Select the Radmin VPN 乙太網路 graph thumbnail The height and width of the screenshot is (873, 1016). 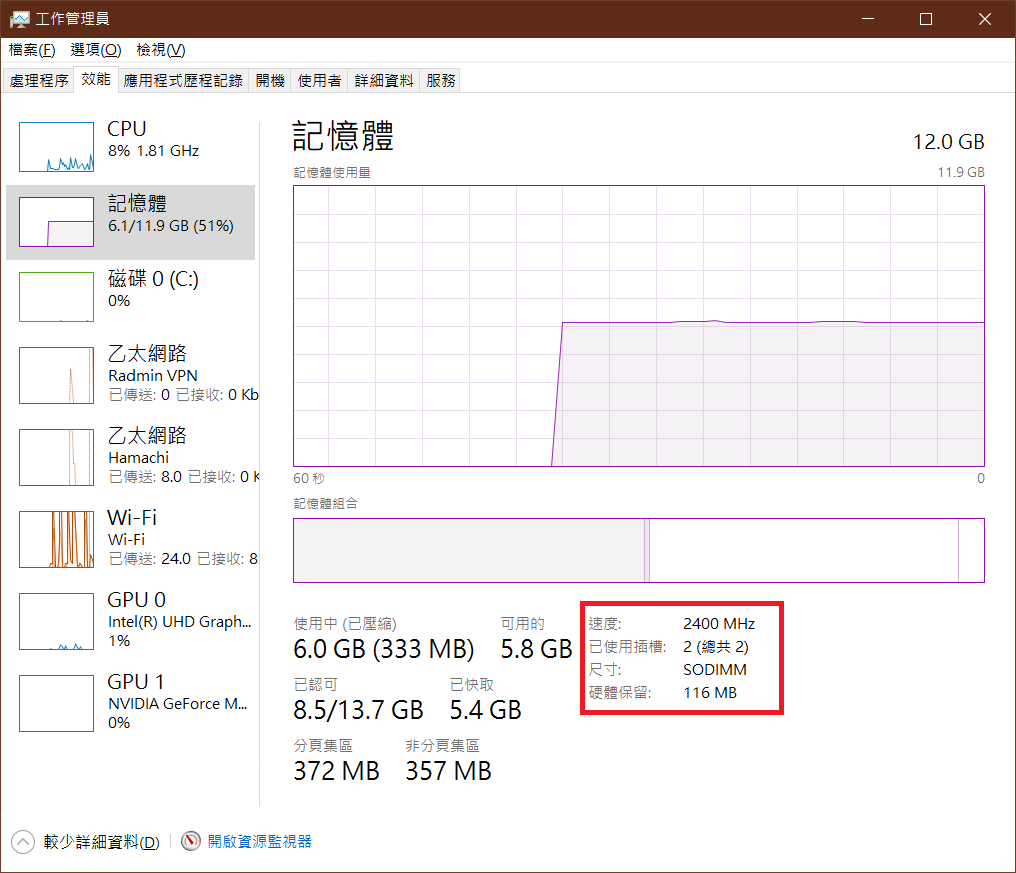coord(56,375)
